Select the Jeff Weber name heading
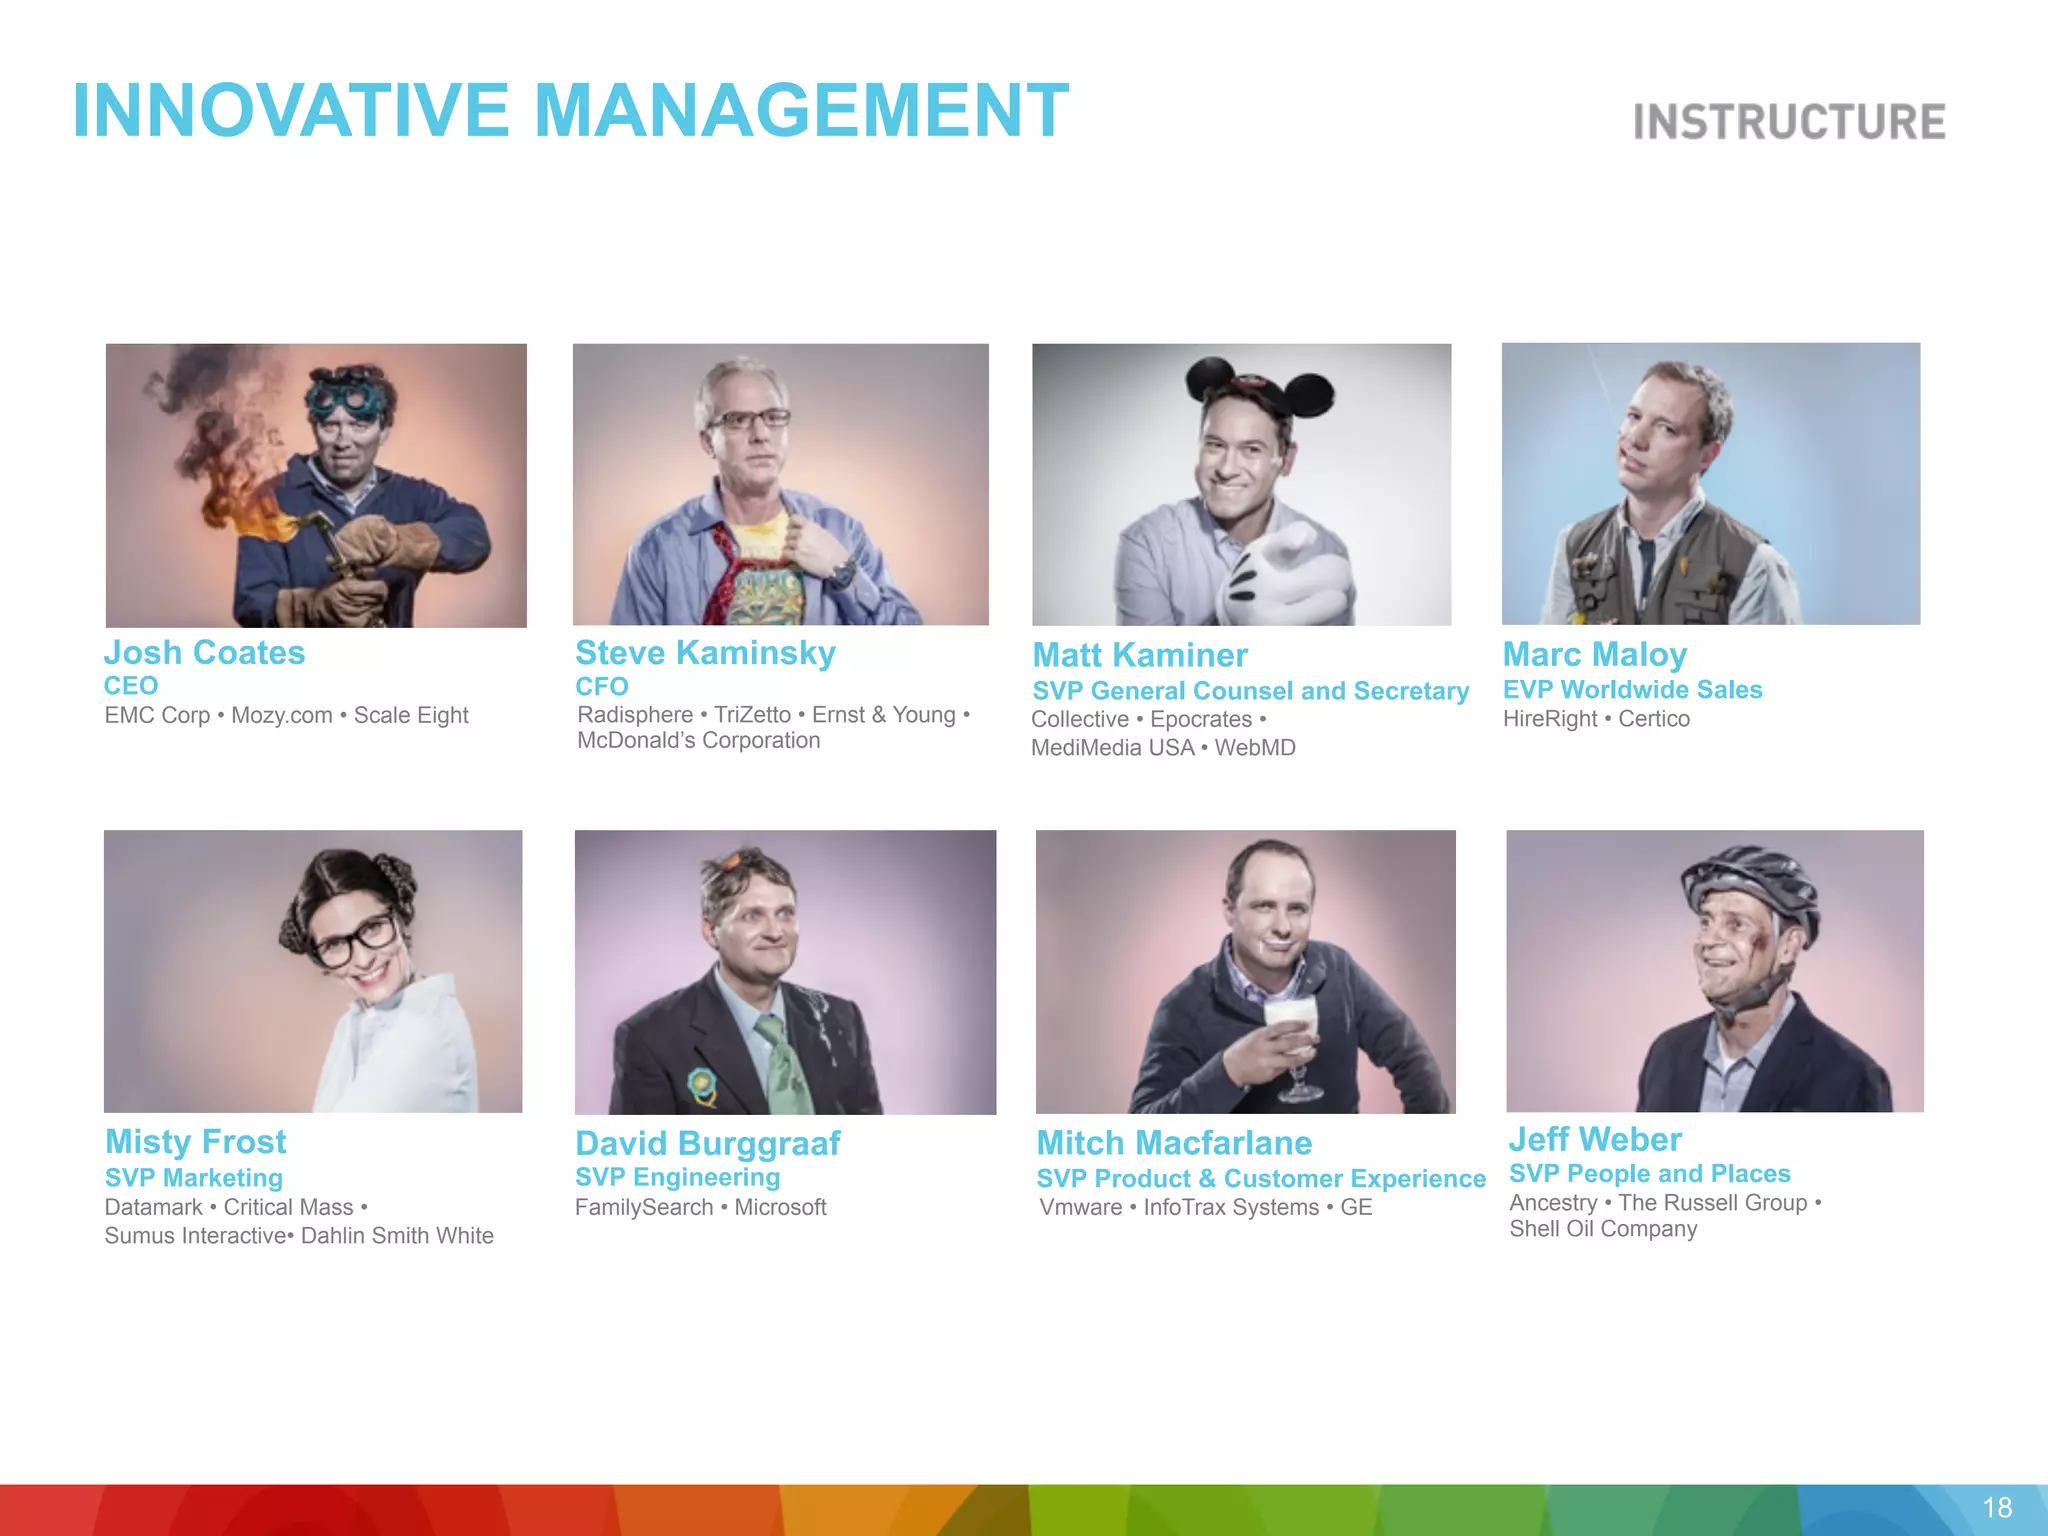 (x=1595, y=1139)
